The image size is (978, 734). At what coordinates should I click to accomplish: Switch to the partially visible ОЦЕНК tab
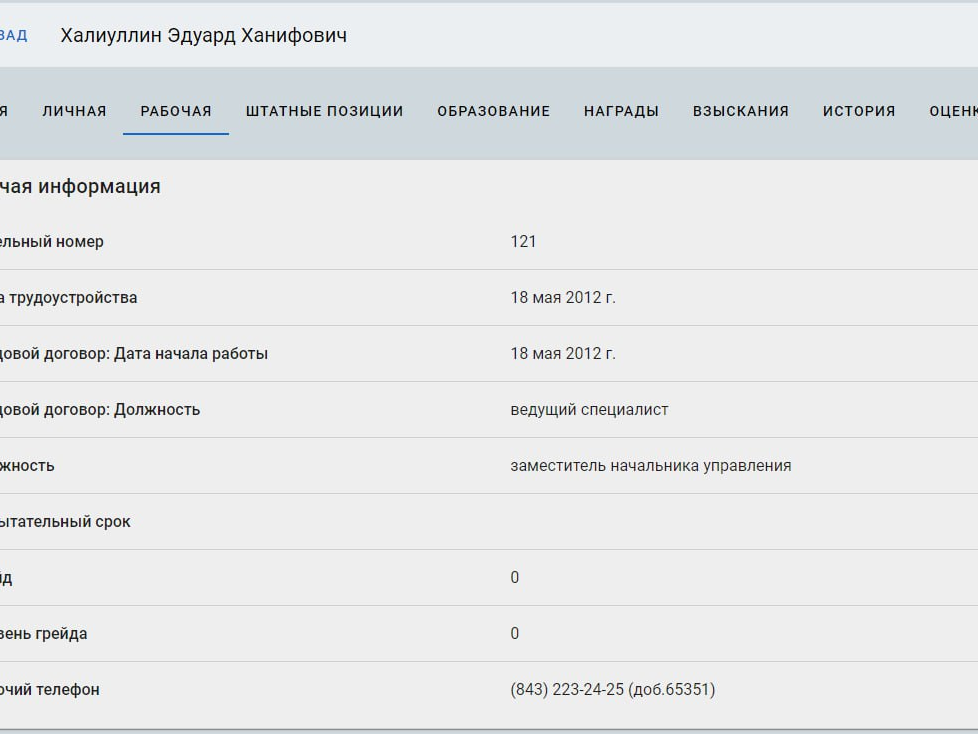[x=952, y=111]
